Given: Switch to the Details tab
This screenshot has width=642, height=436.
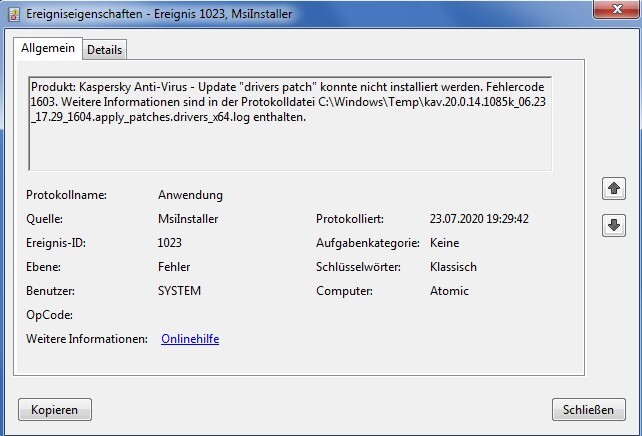Looking at the screenshot, I should point(104,50).
